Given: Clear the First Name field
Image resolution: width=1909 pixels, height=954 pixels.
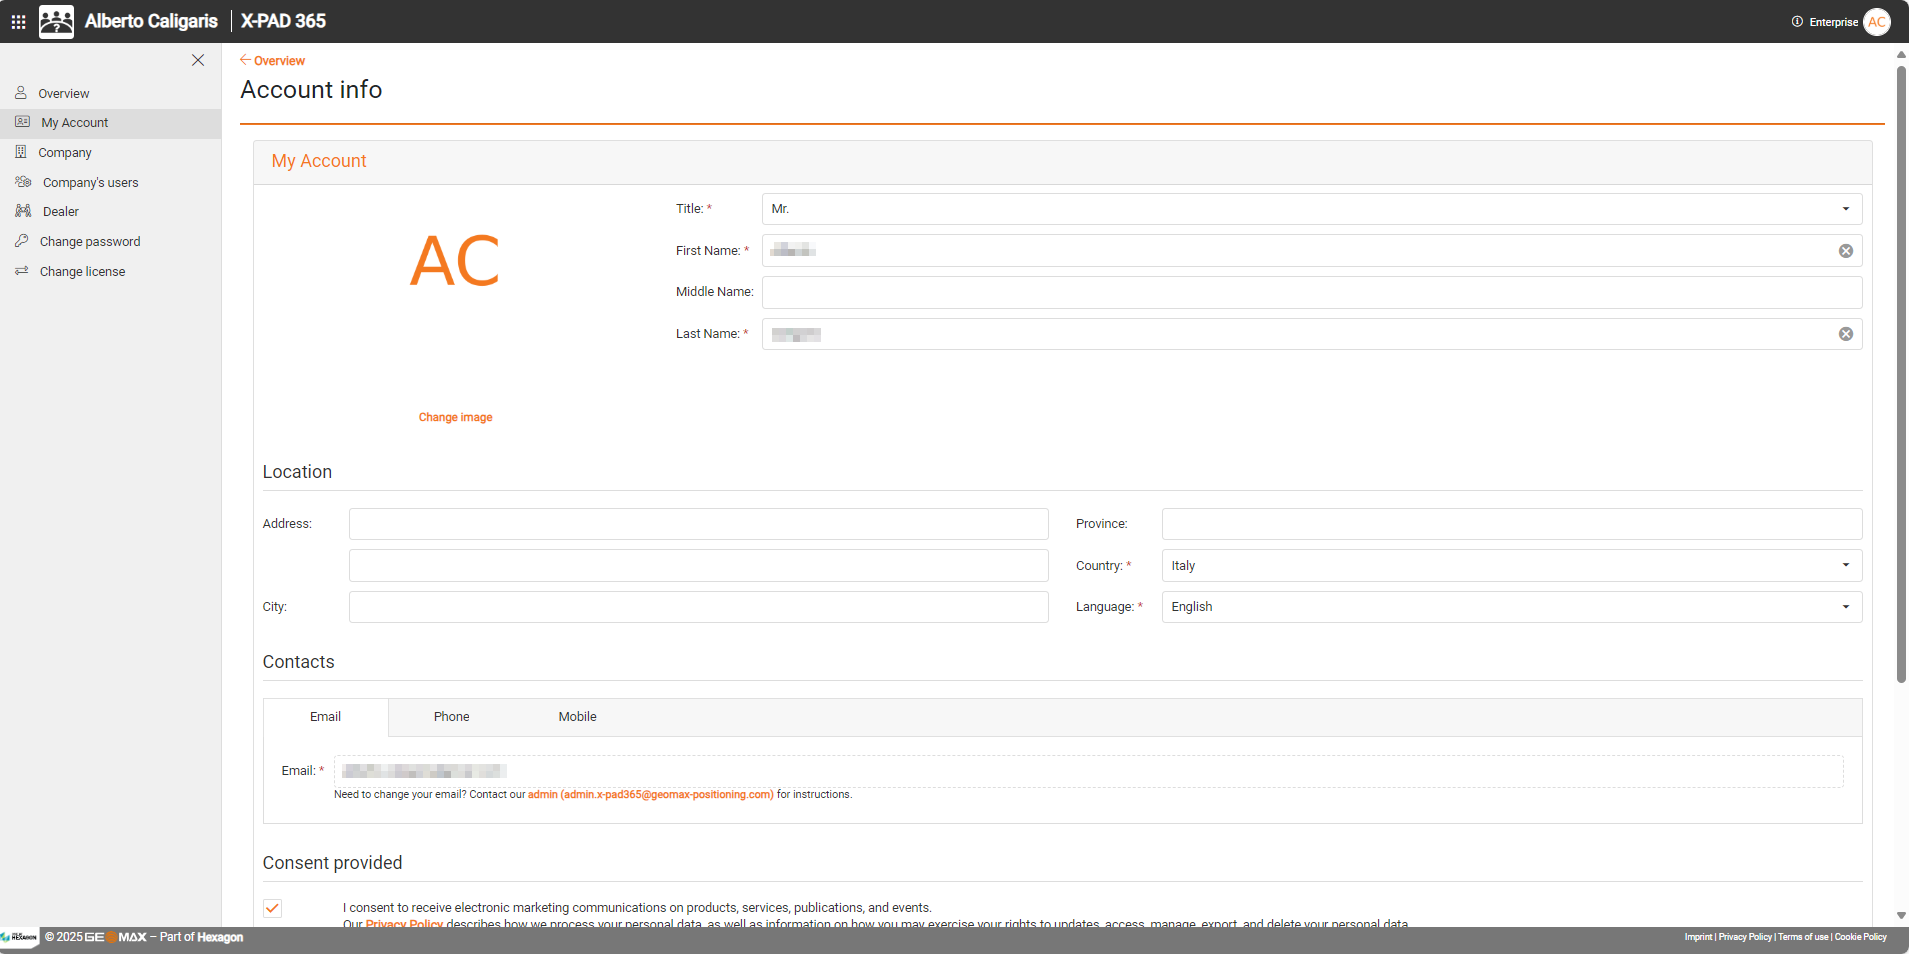Looking at the screenshot, I should click(x=1845, y=251).
